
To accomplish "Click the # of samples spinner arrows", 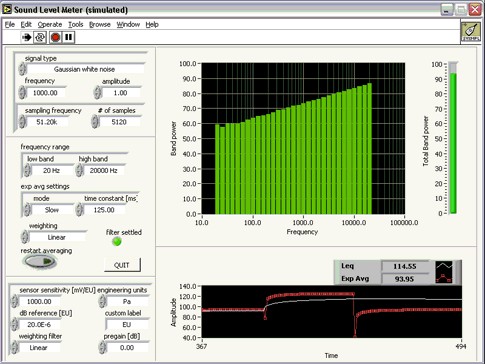I will click(95, 122).
